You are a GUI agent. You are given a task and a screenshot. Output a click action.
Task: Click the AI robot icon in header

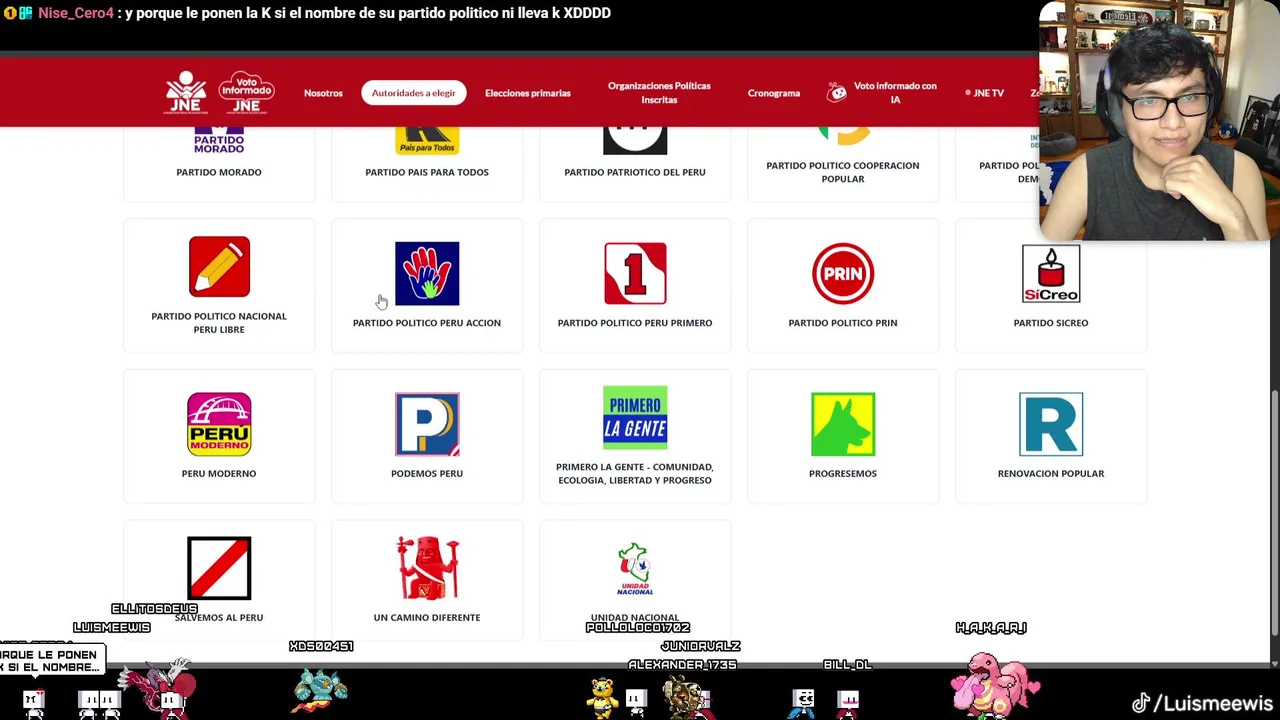[x=837, y=92]
